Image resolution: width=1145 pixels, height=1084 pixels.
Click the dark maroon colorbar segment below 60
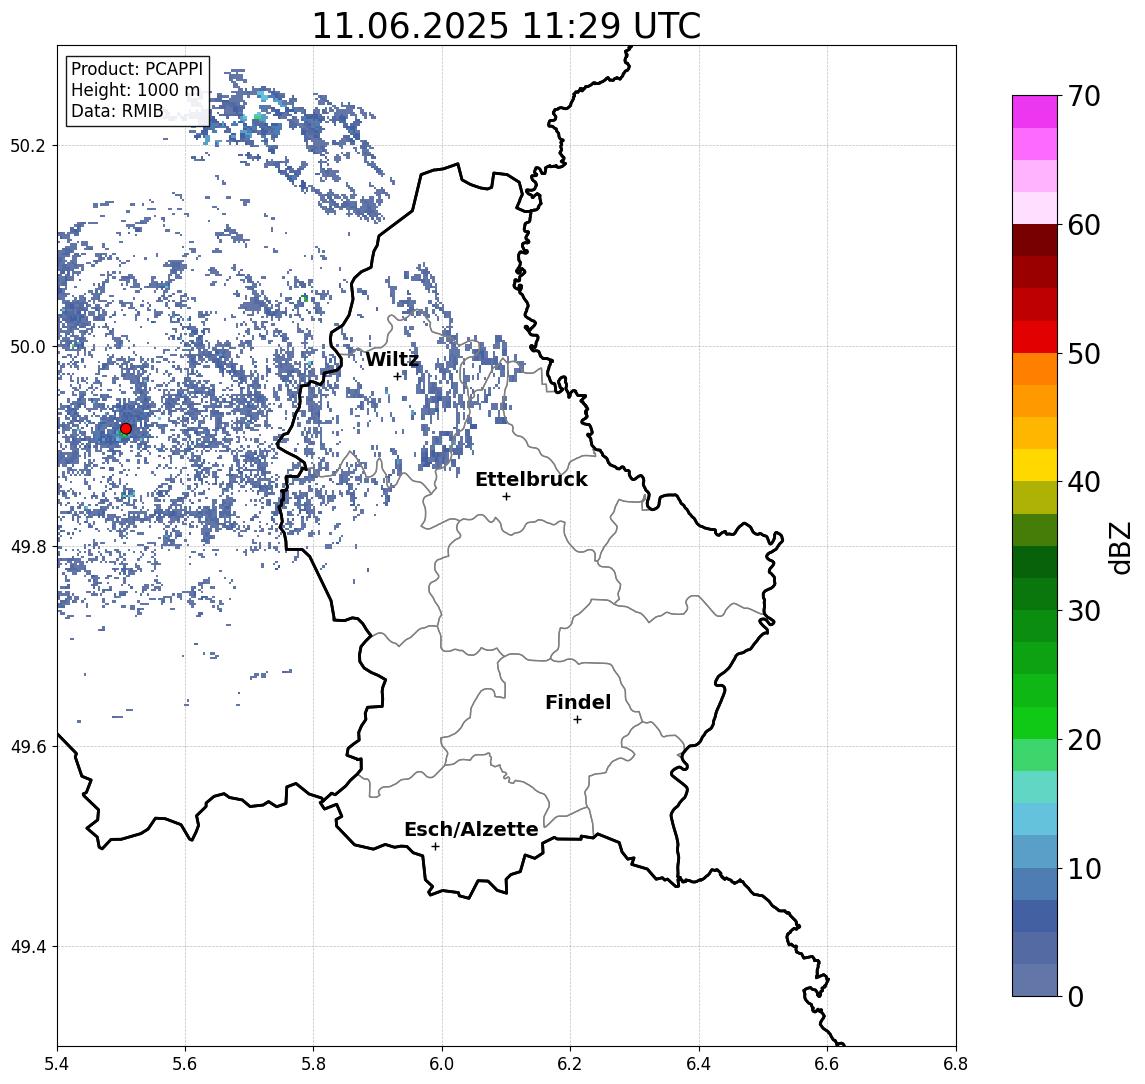pos(1035,240)
